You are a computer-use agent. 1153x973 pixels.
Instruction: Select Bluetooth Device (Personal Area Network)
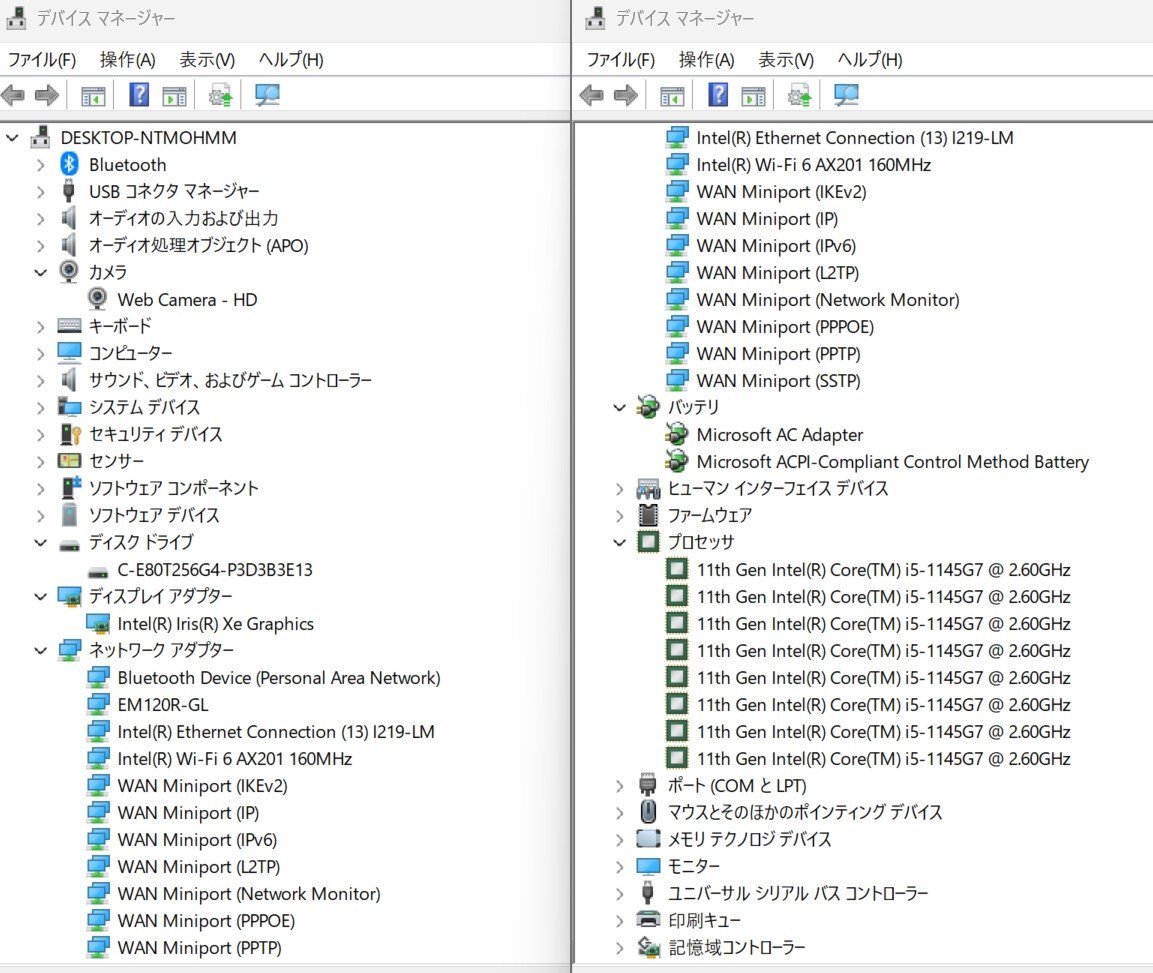(279, 677)
